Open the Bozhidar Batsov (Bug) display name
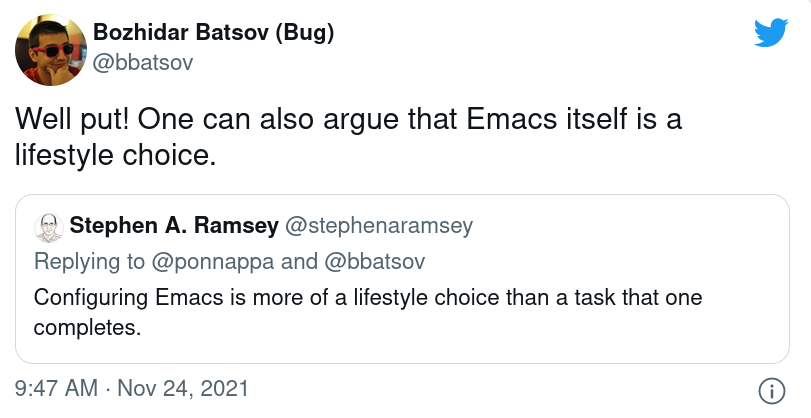 click(214, 33)
